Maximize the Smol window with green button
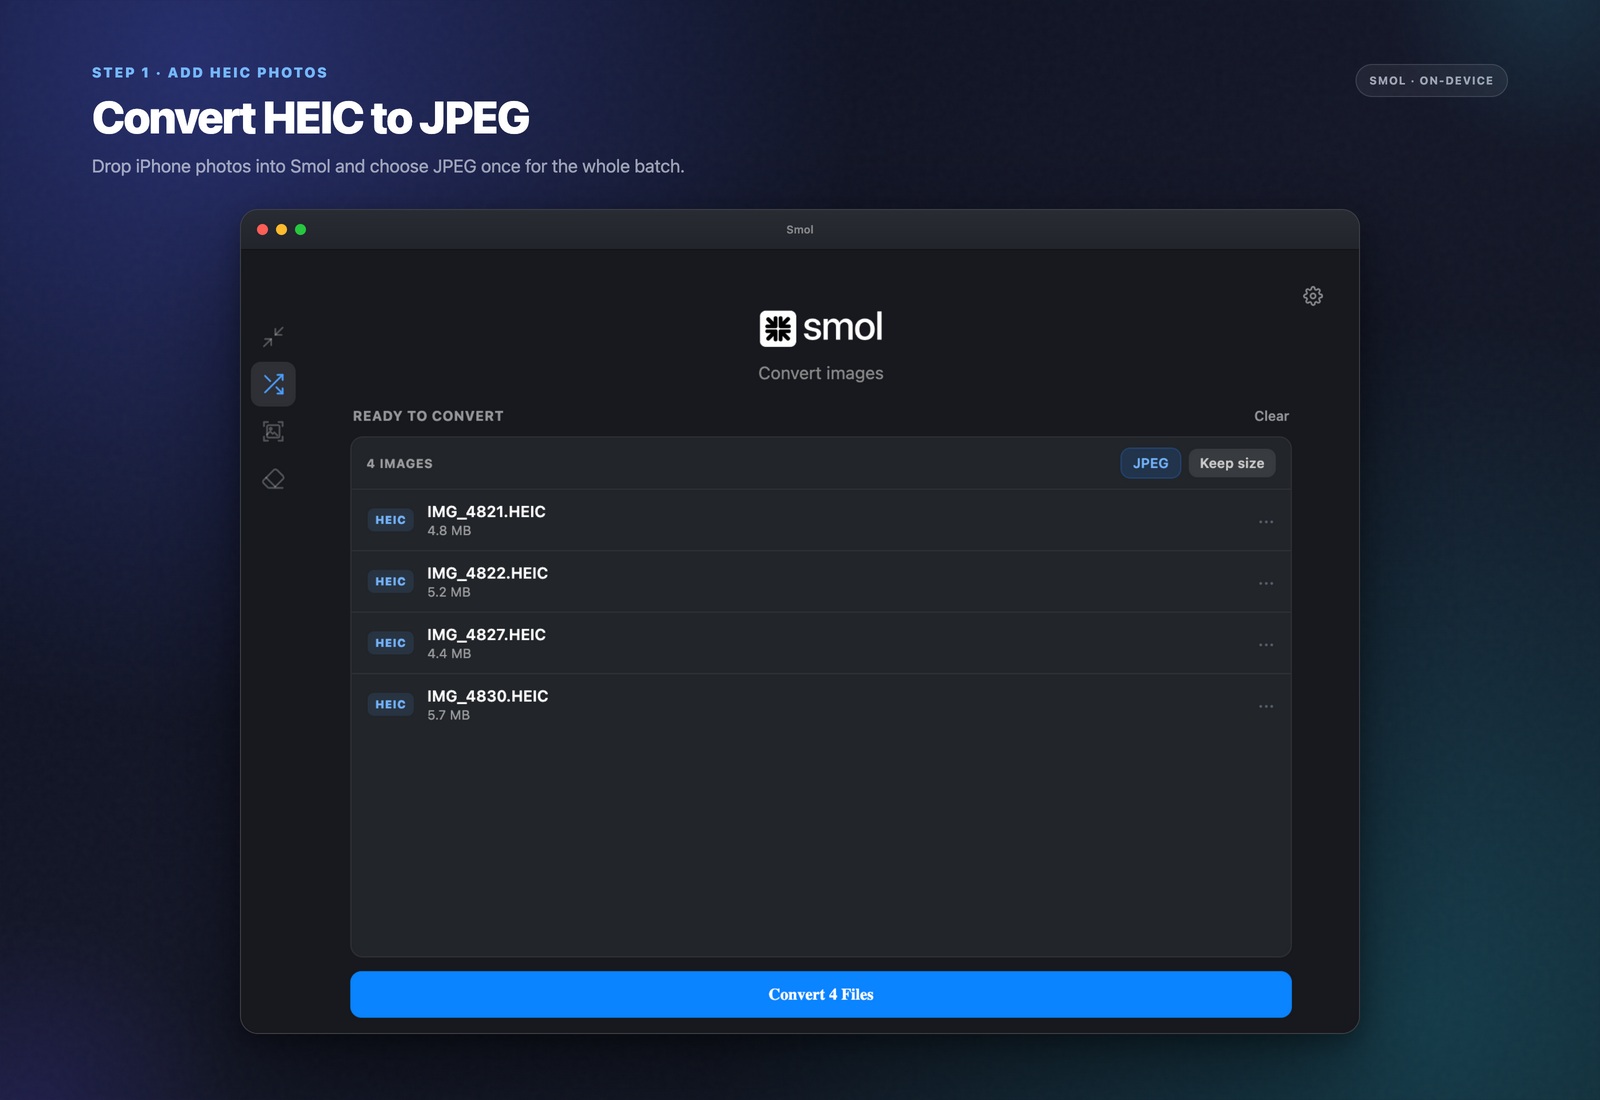The height and width of the screenshot is (1100, 1600). pos(300,230)
